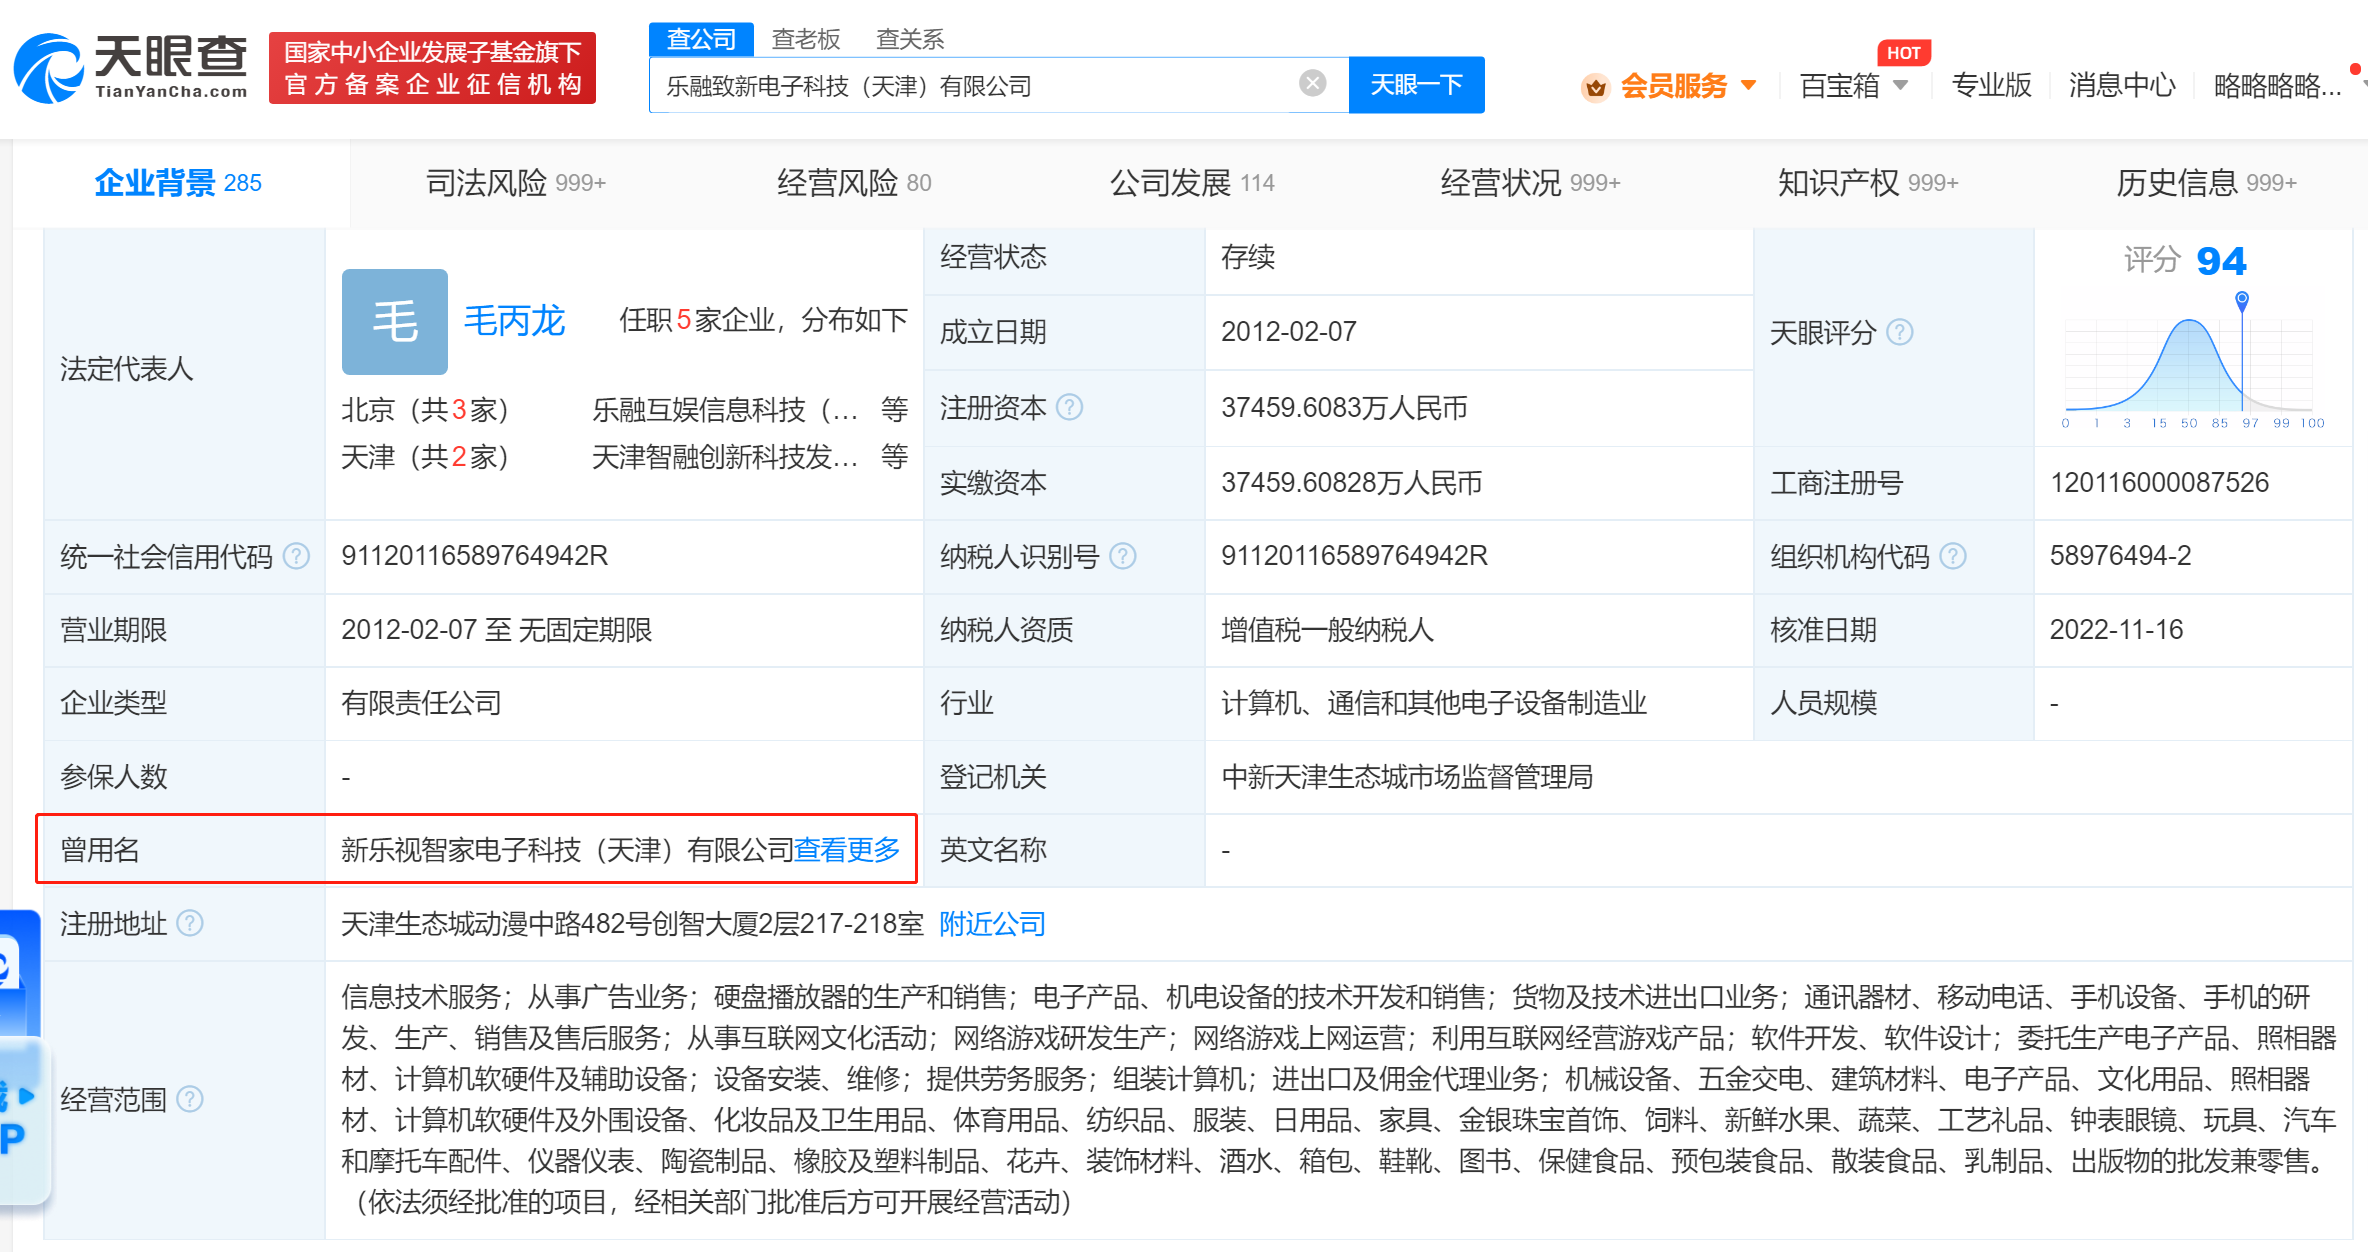Open 消息中心

2121,85
